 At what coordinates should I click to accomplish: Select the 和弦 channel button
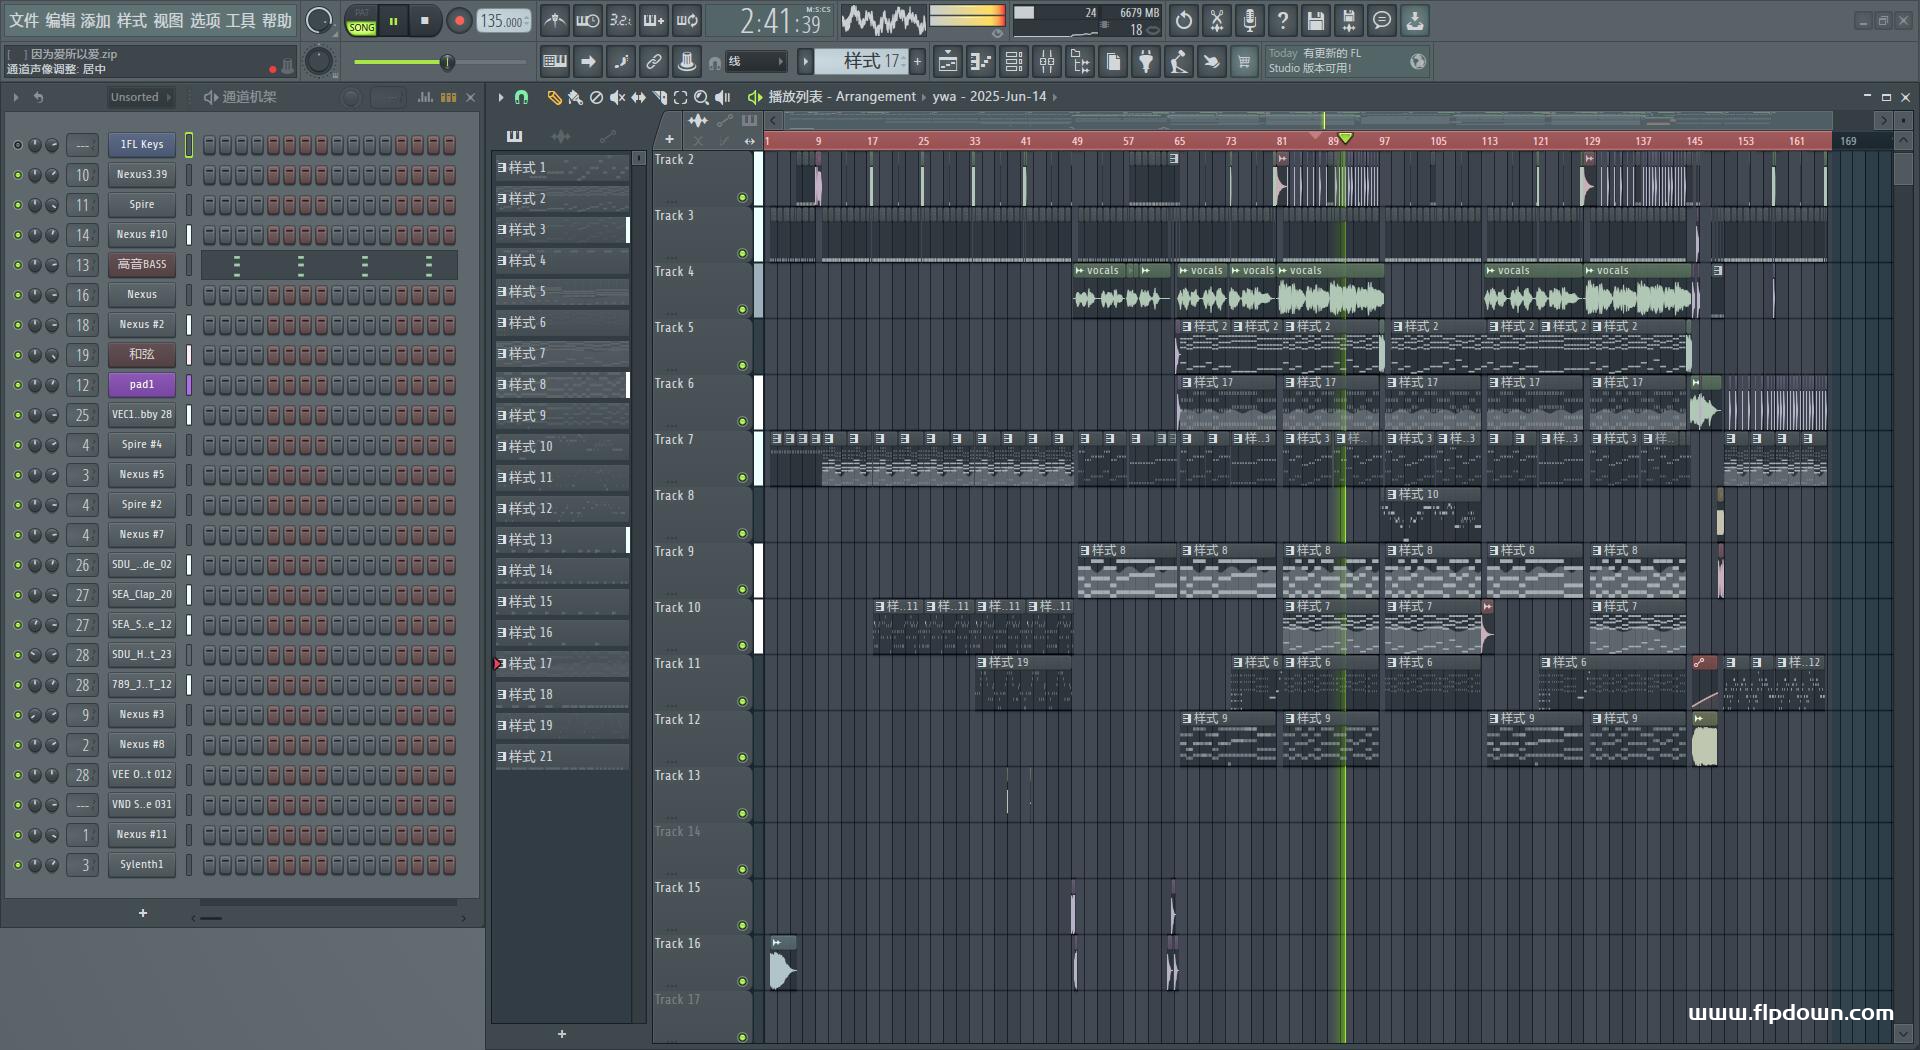(x=142, y=355)
